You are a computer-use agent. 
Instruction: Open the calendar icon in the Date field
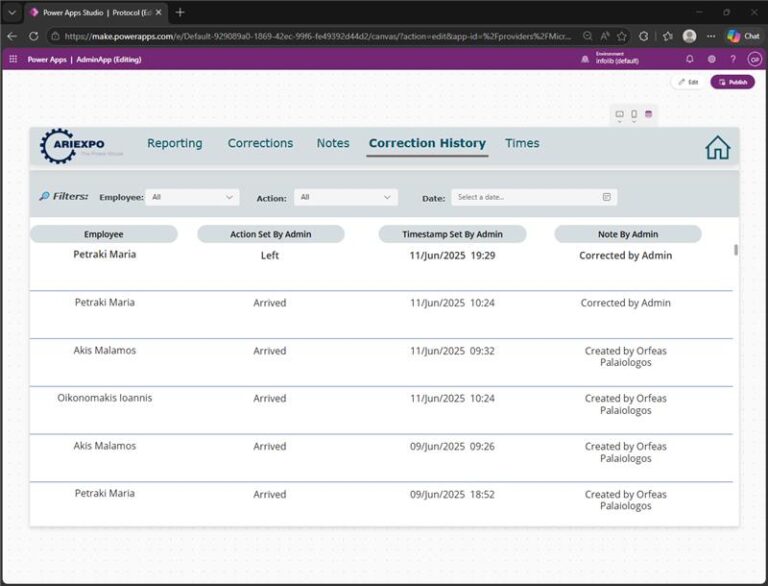606,197
